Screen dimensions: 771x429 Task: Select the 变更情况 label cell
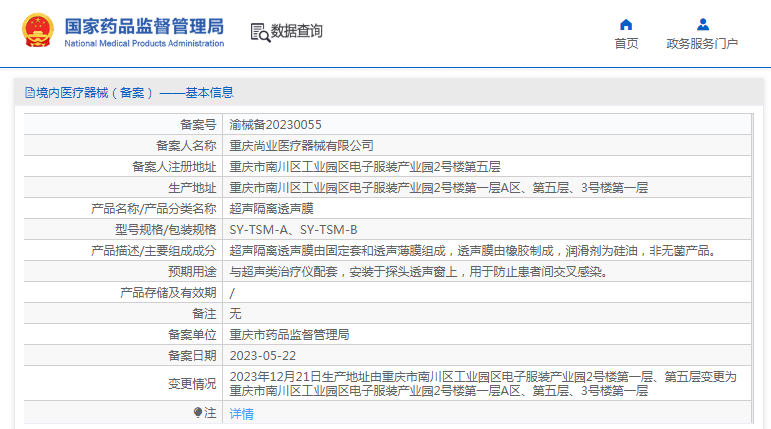[123, 383]
